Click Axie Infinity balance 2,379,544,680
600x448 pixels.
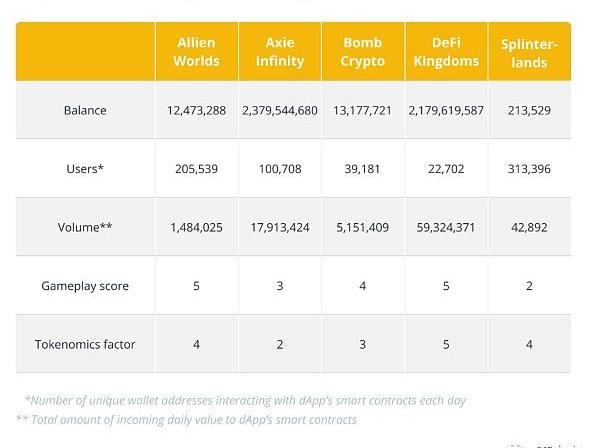click(x=279, y=110)
